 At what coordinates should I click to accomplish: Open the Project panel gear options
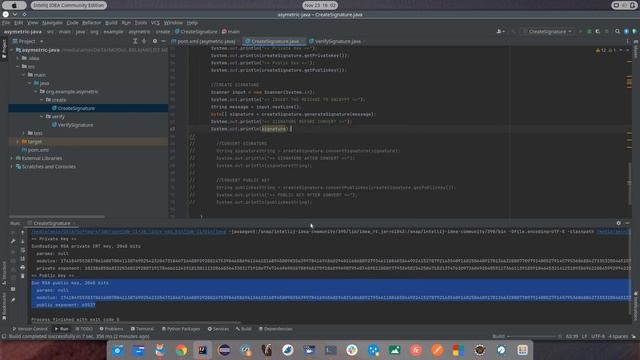point(155,41)
